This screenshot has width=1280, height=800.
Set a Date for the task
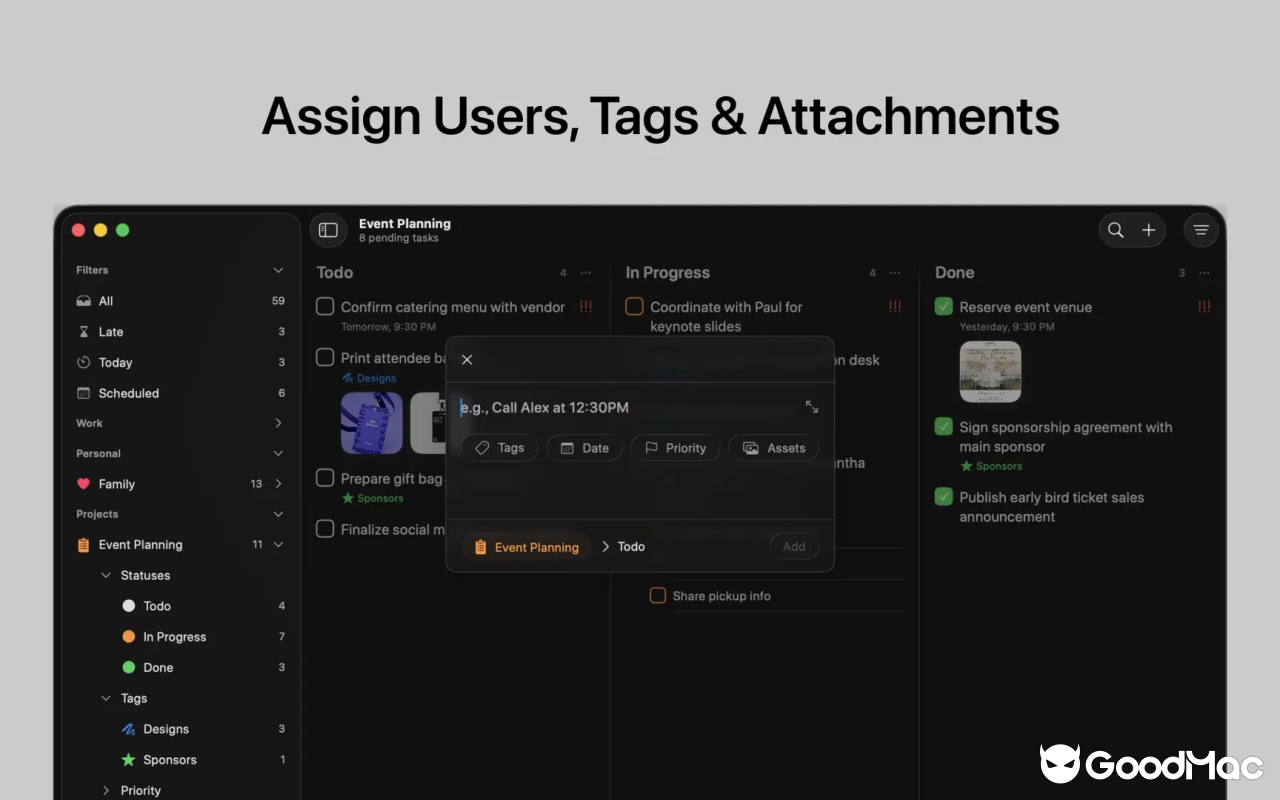click(x=584, y=448)
